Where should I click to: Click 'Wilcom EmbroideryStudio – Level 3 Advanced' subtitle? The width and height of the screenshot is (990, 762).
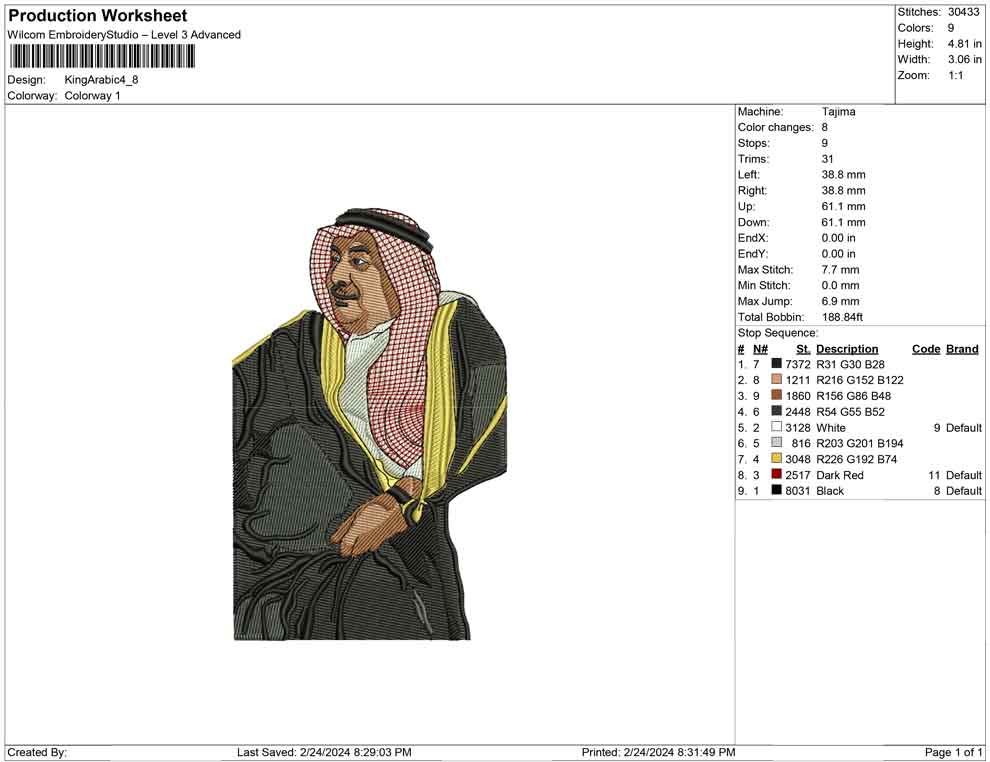(x=124, y=35)
